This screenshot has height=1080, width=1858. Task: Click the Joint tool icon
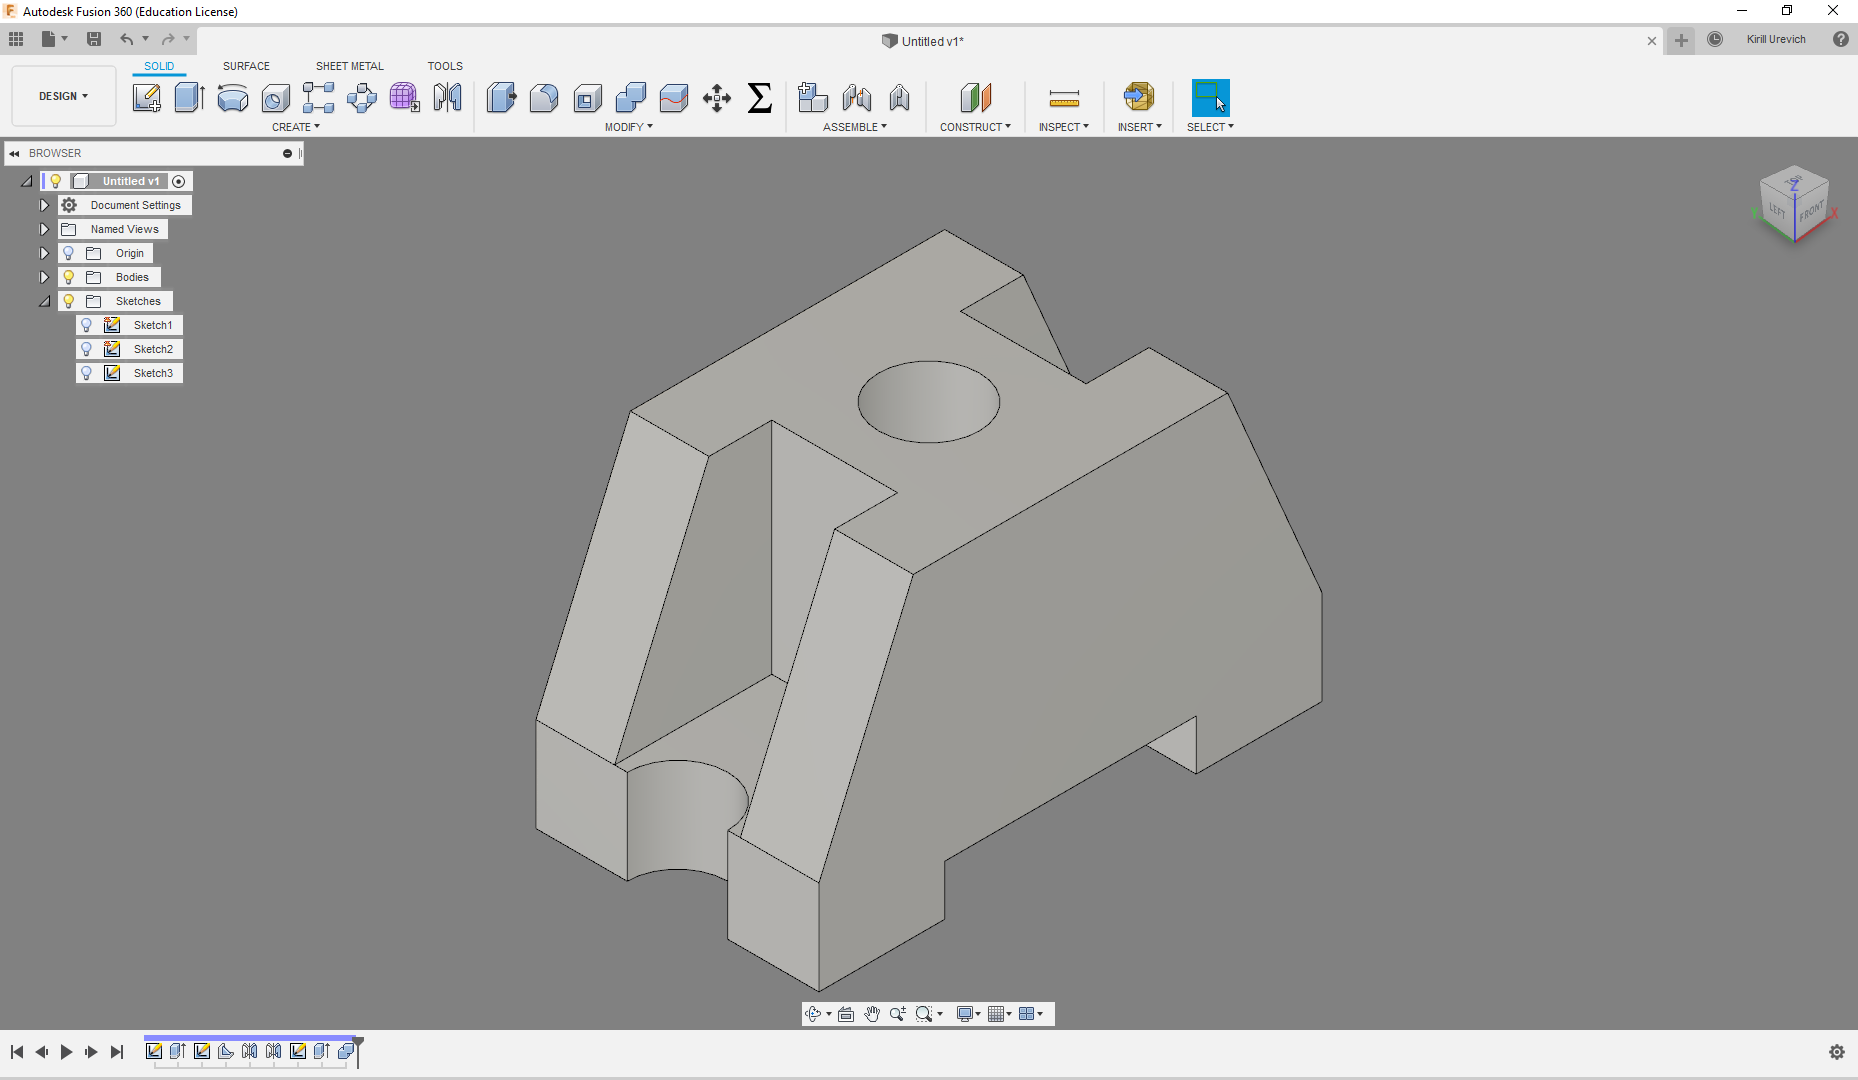pos(856,98)
